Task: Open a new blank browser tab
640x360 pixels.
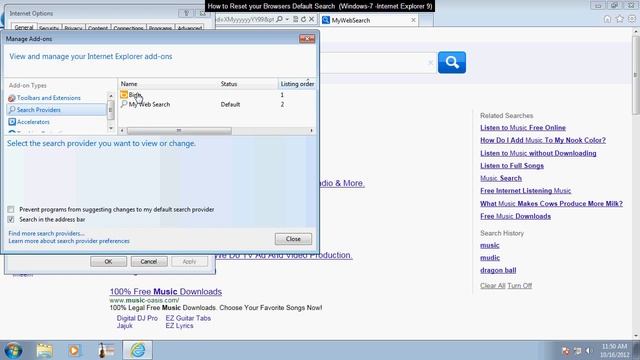Action: 426,20
